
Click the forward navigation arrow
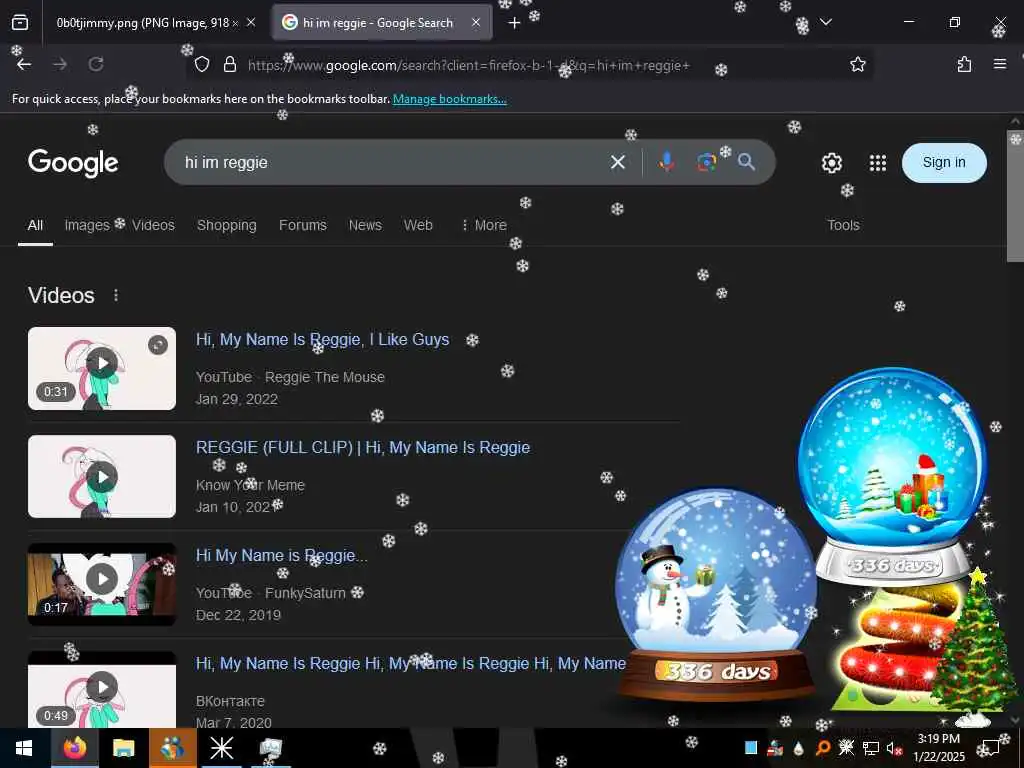pos(60,64)
